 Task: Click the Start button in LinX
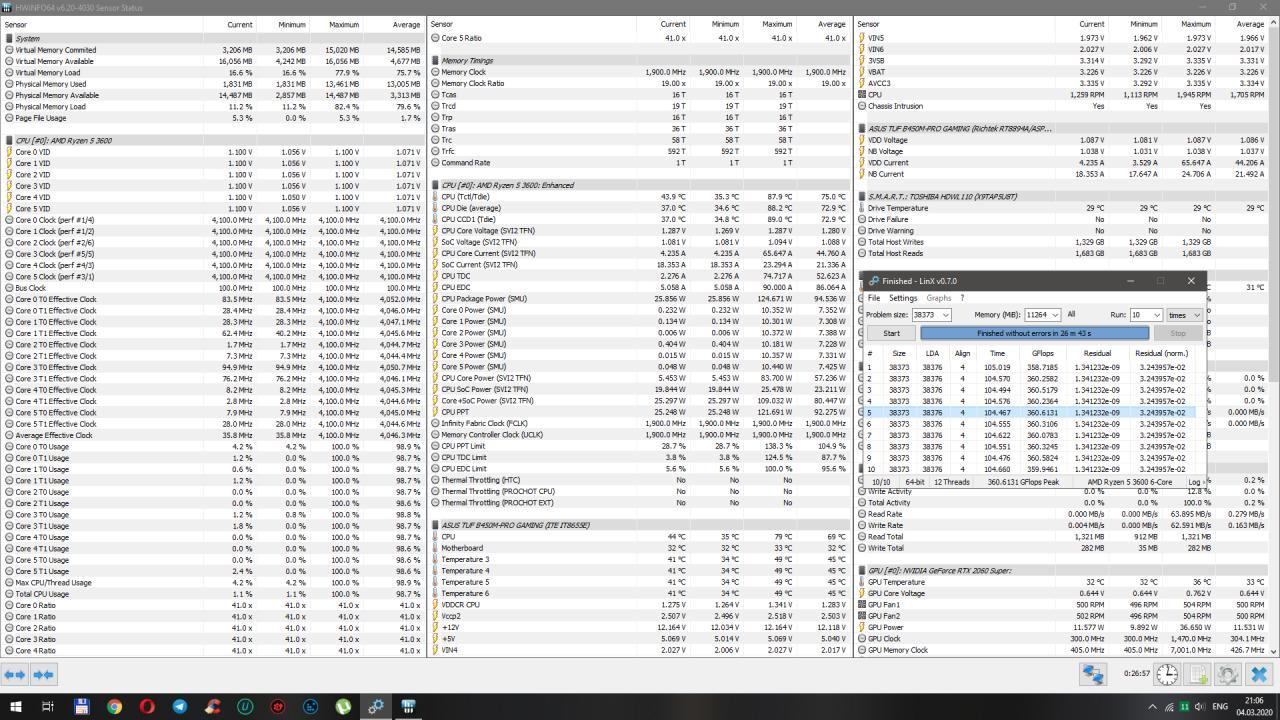[891, 333]
